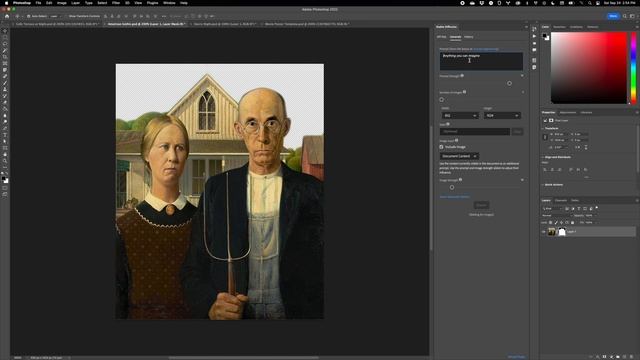Image resolution: width=640 pixels, height=360 pixels.
Task: Switch to the API Key tab
Action: pos(441,37)
